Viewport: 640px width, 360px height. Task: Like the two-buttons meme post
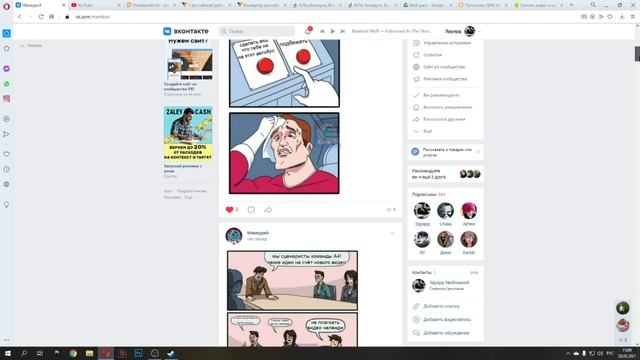[x=231, y=209]
